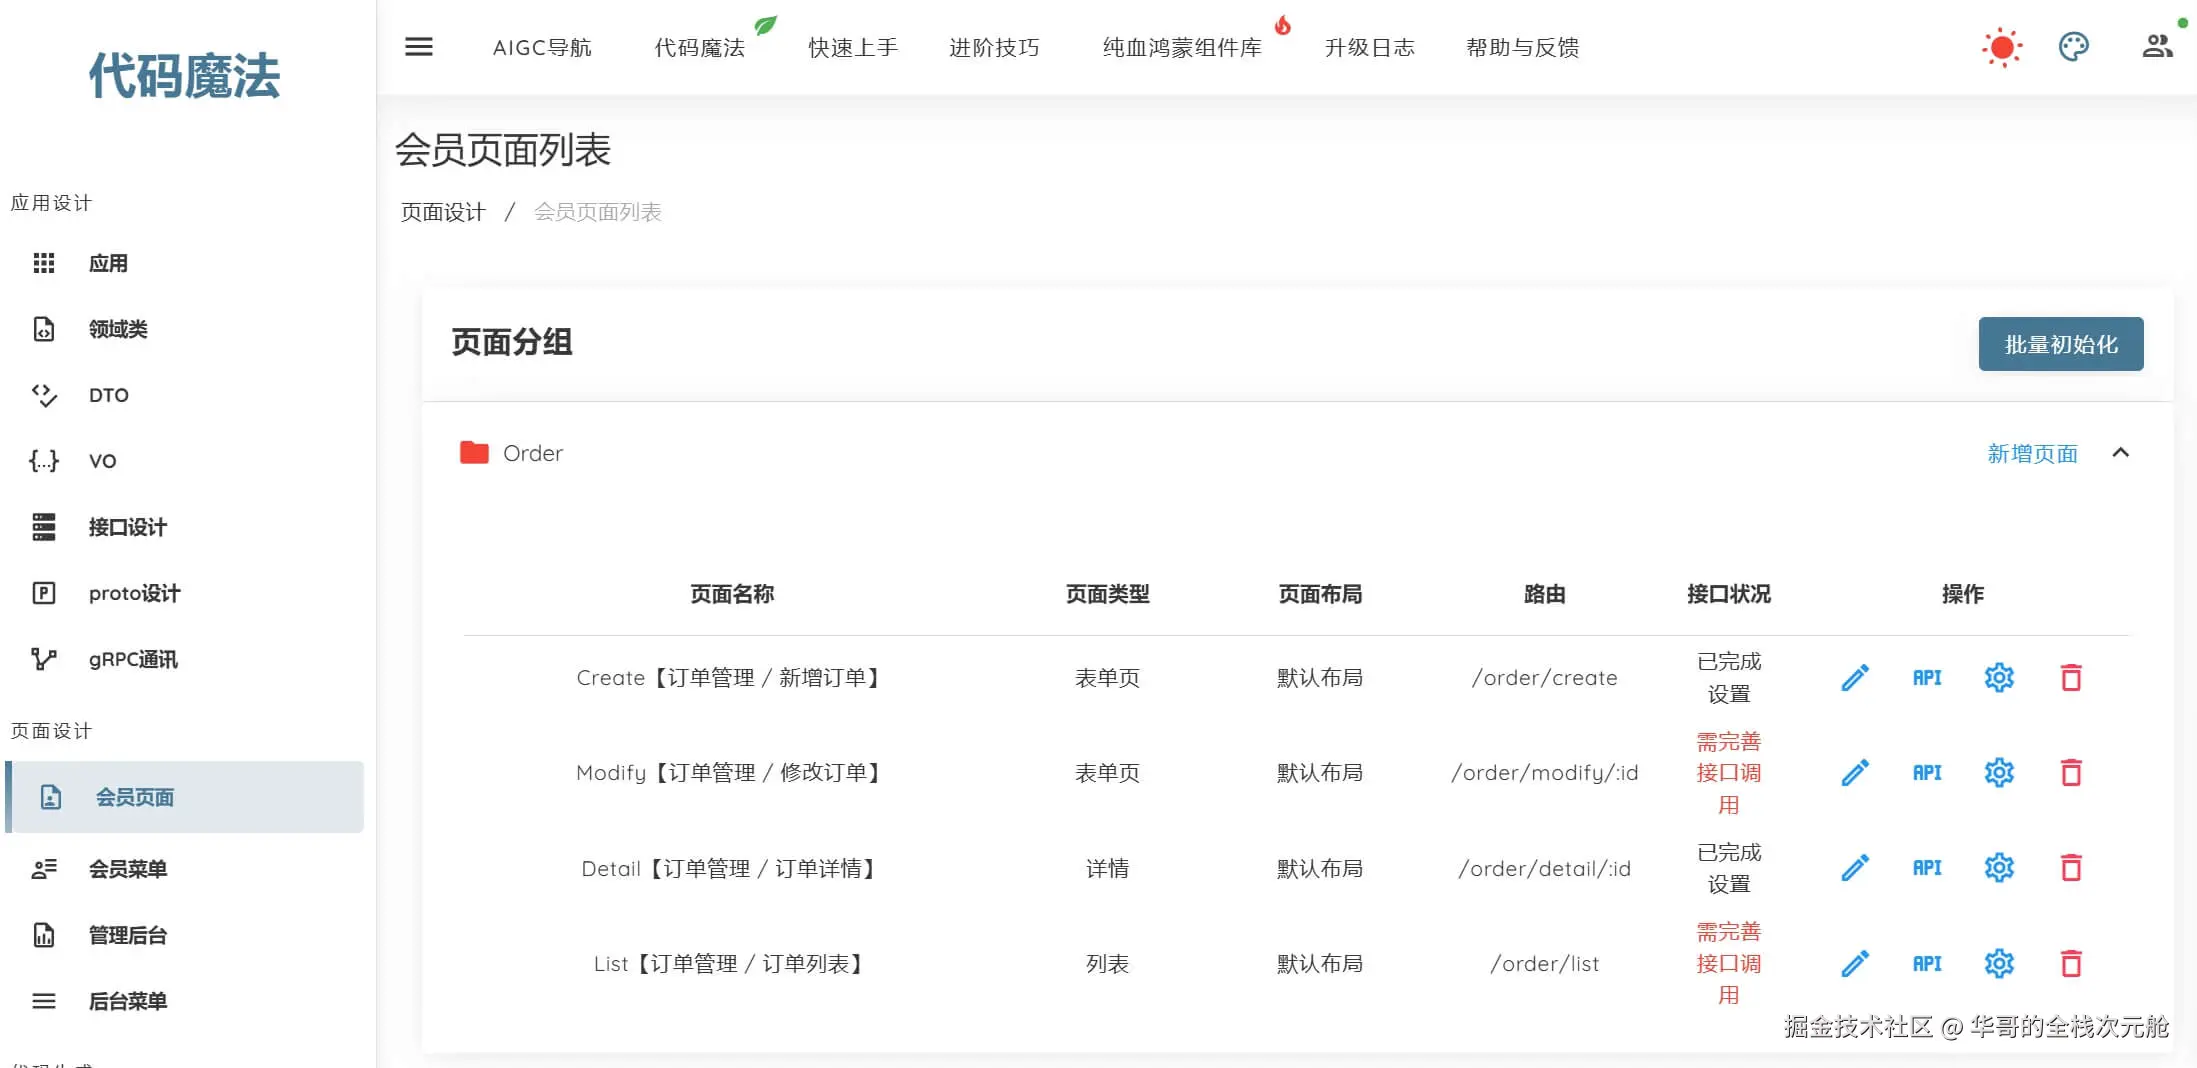Open gear settings for Create order page
This screenshot has height=1068, width=2197.
(x=1999, y=678)
